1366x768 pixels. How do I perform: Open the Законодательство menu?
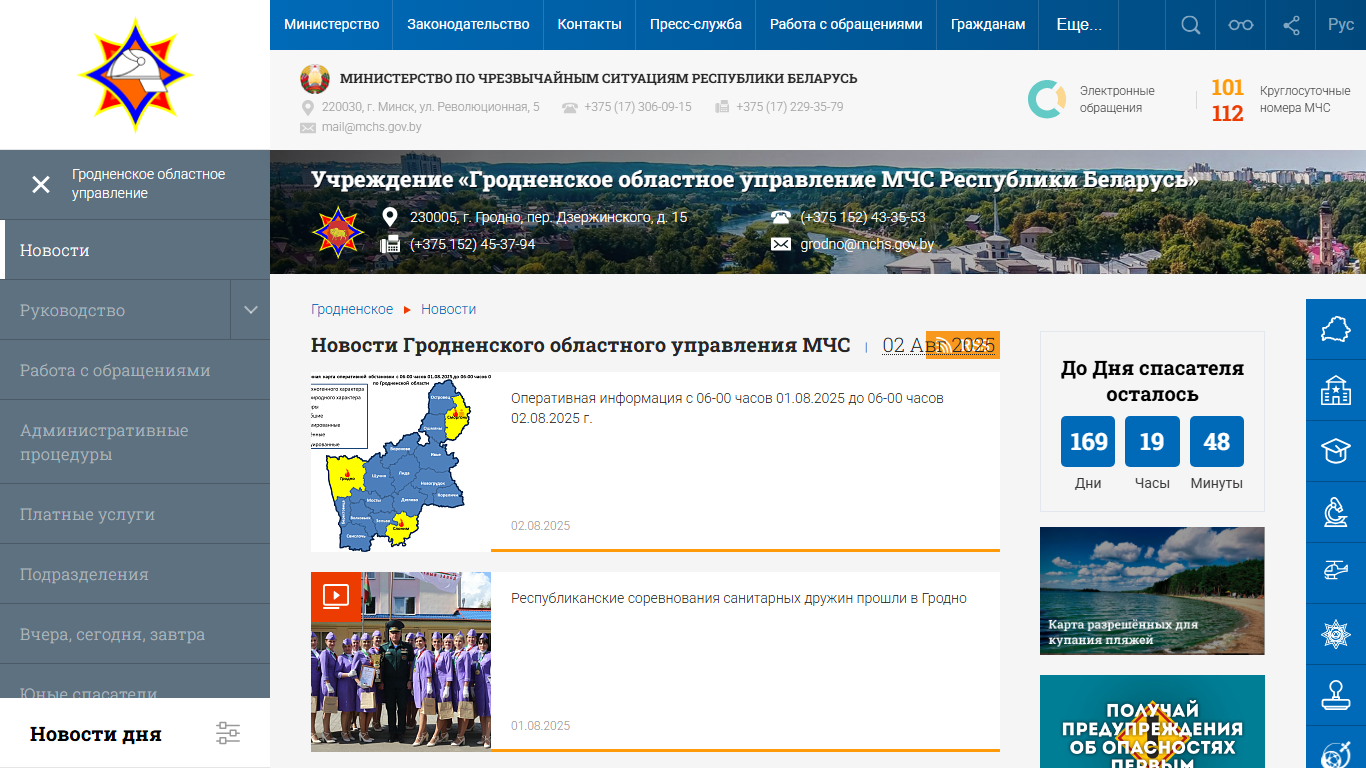[468, 25]
